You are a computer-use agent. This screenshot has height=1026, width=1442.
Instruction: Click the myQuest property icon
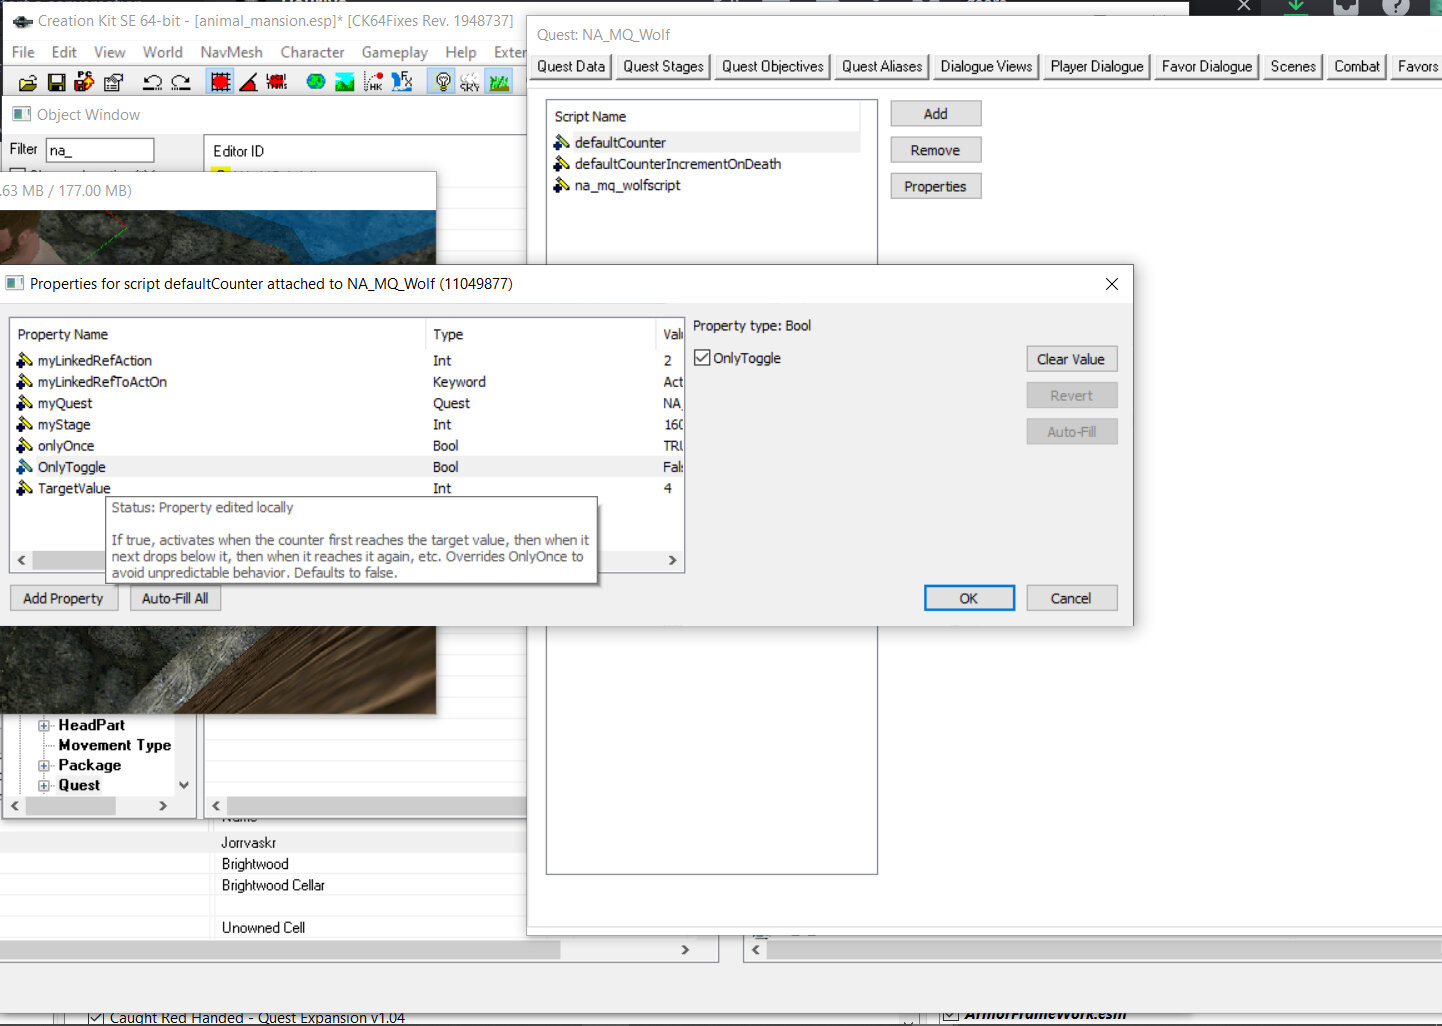click(x=25, y=404)
